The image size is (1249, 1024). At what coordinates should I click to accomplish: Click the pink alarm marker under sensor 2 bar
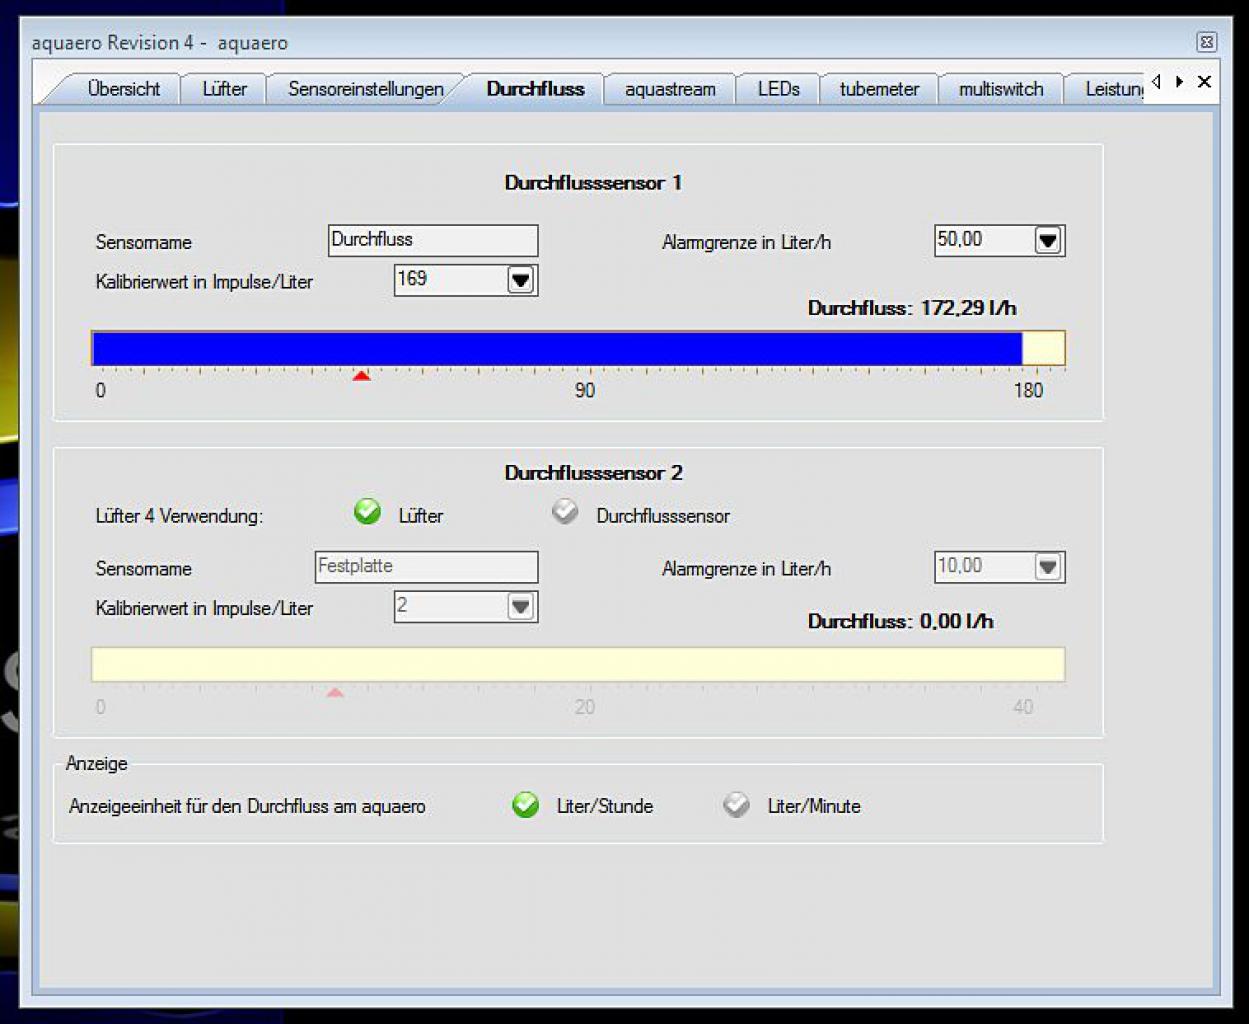pyautogui.click(x=336, y=692)
